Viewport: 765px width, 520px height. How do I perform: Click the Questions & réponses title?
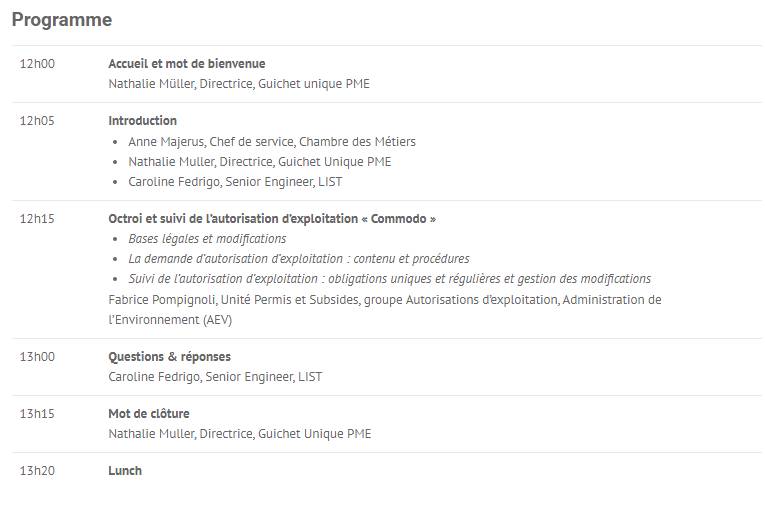(169, 357)
